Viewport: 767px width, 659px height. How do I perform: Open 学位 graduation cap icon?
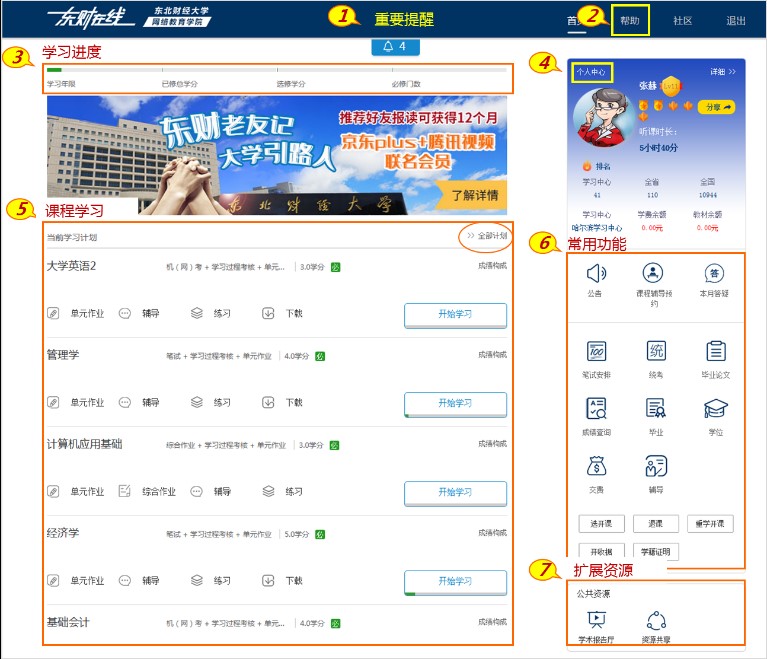pos(716,408)
